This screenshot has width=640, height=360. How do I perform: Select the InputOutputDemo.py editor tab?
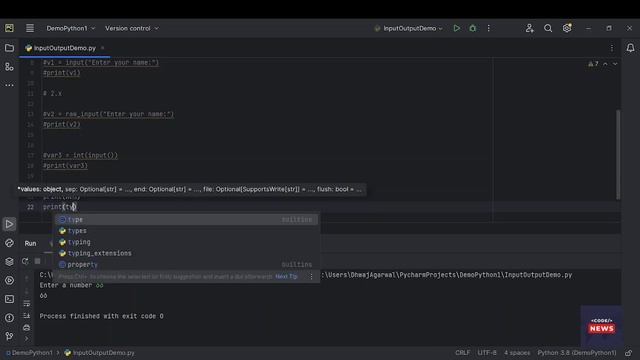[x=64, y=48]
